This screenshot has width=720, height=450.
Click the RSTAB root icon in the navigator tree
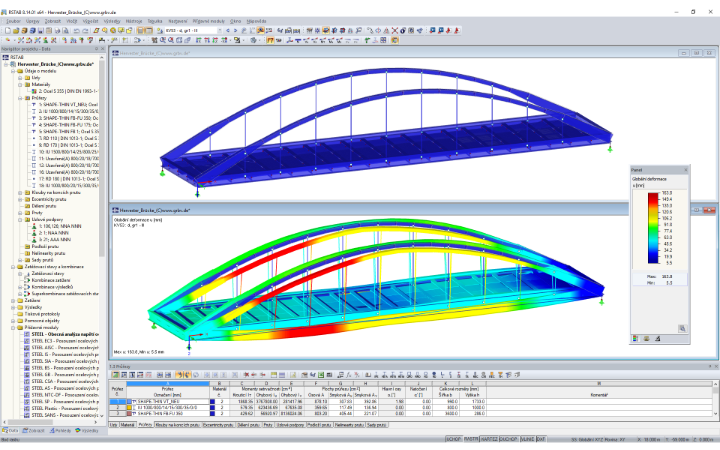coord(6,57)
